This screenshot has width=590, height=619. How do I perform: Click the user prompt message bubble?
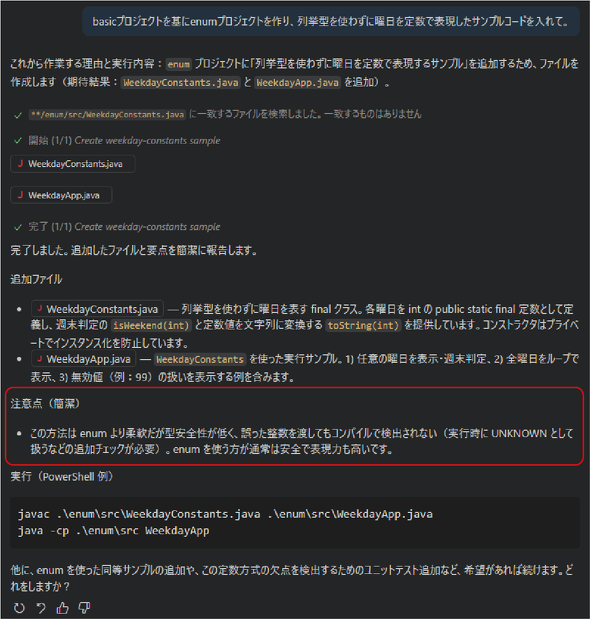(331, 21)
